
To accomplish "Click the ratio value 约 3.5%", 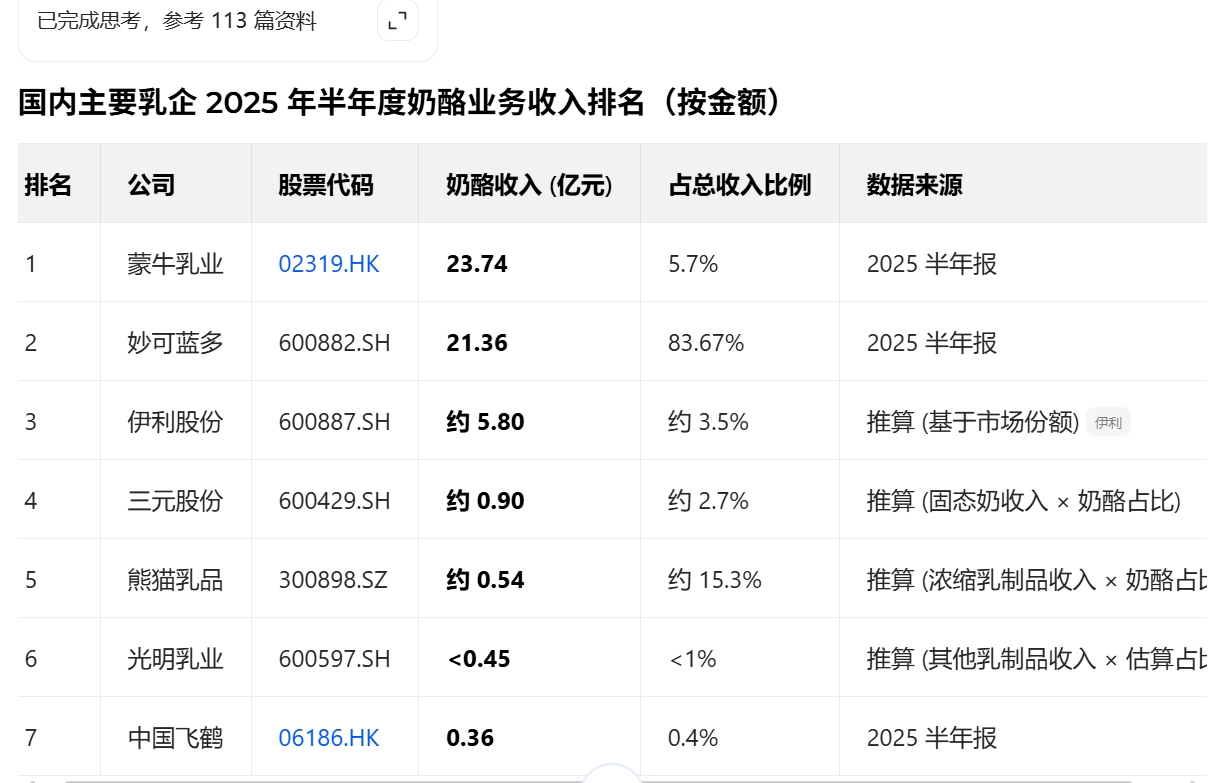I will pyautogui.click(x=708, y=422).
